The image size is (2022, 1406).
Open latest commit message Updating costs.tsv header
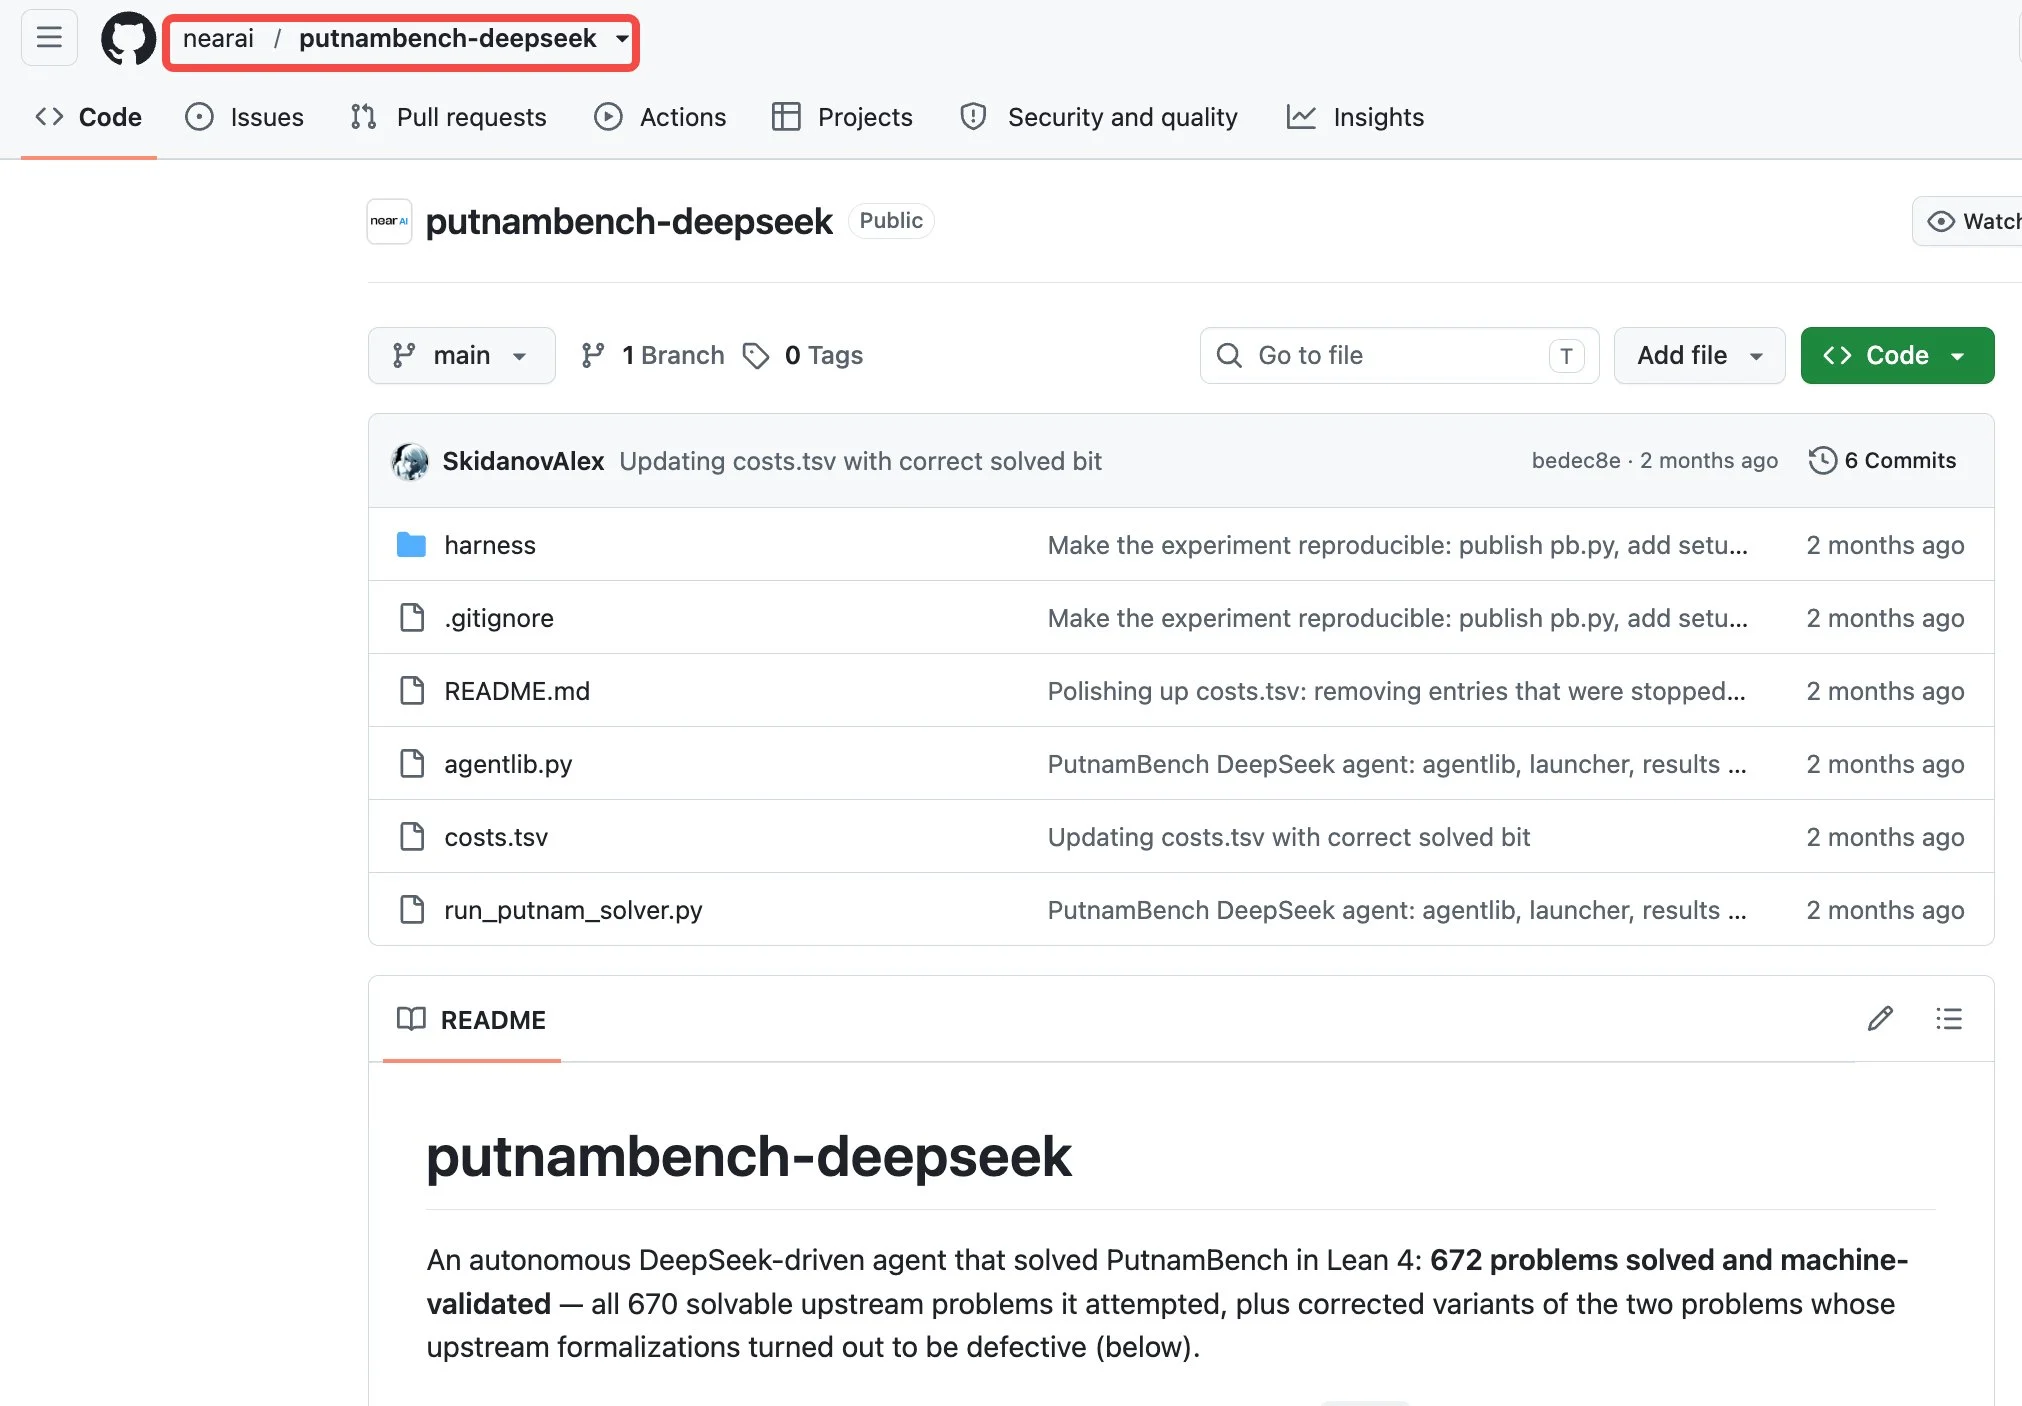[860, 461]
